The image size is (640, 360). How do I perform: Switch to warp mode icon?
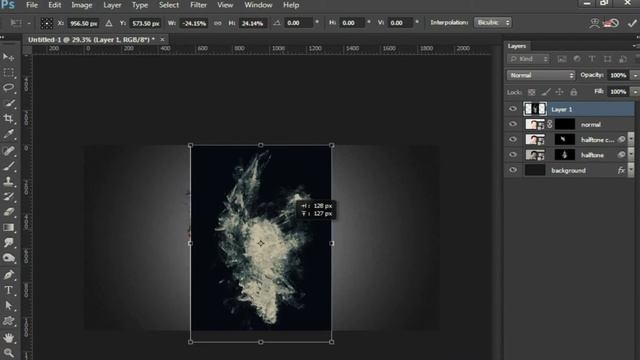[594, 23]
